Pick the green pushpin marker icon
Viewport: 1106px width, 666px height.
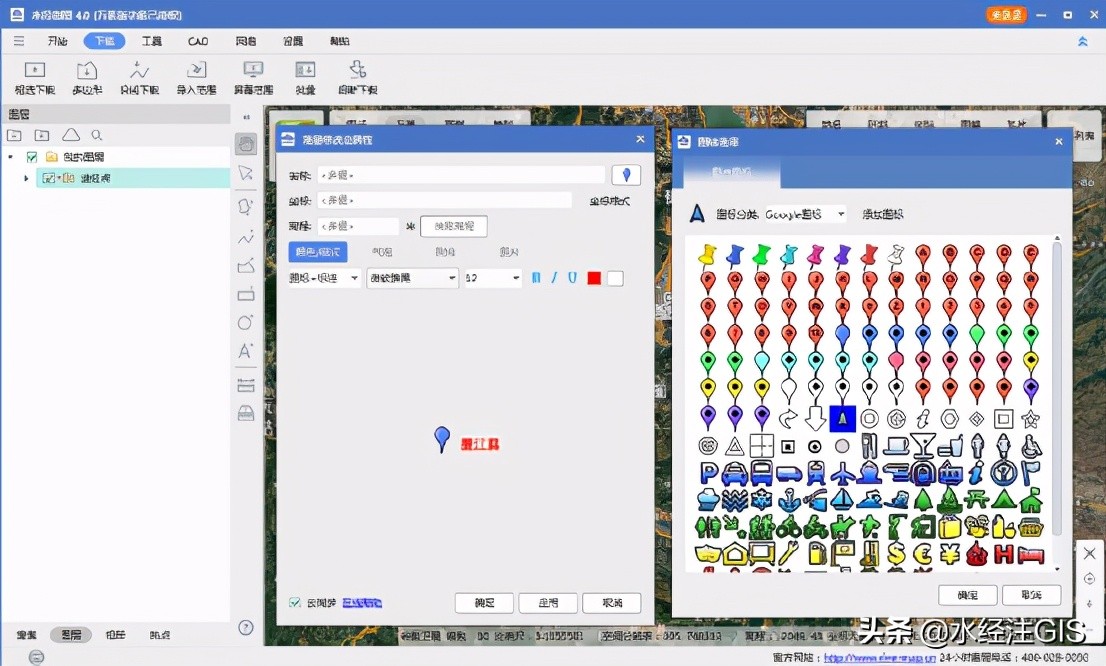[x=762, y=255]
